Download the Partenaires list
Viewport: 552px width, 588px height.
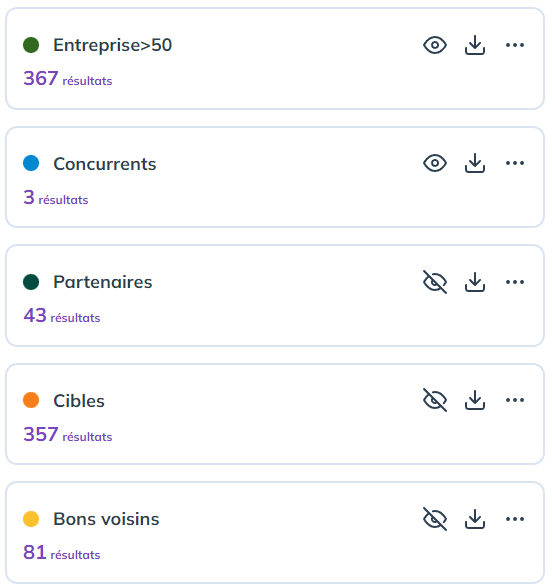[x=475, y=282]
